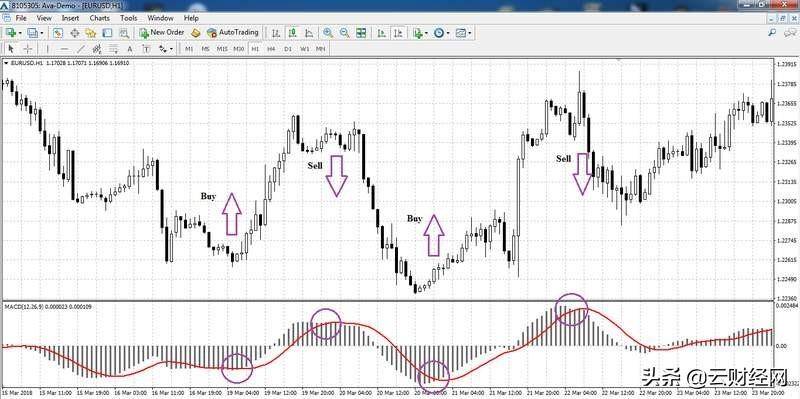The image size is (800, 399).
Task: Tile windows using the green grid icon
Action: (x=361, y=33)
